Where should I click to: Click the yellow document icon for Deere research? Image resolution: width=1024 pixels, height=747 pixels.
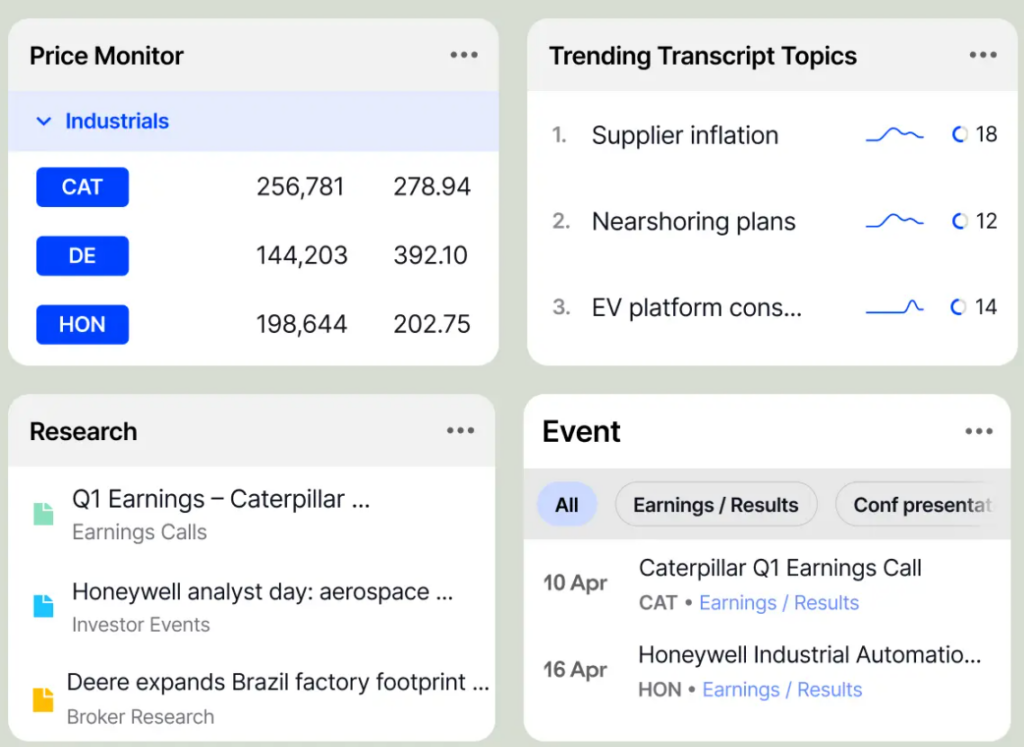point(43,699)
